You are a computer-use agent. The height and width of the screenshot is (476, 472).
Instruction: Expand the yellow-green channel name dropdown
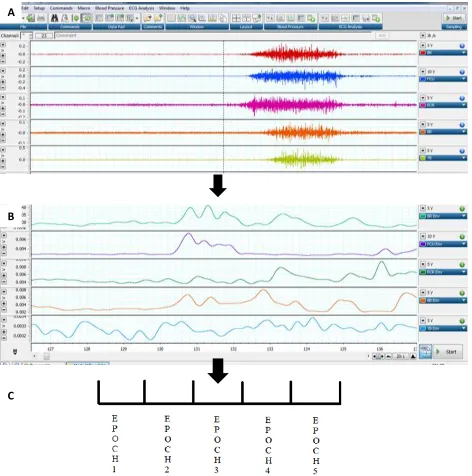point(464,158)
